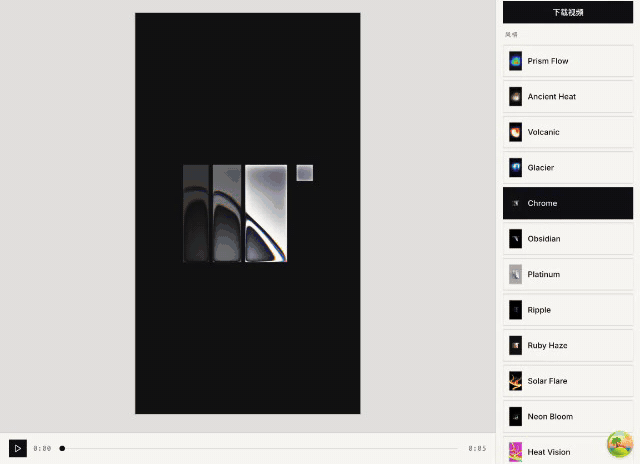This screenshot has width=640, height=464.
Task: Click the small square in the preview
Action: pos(304,173)
